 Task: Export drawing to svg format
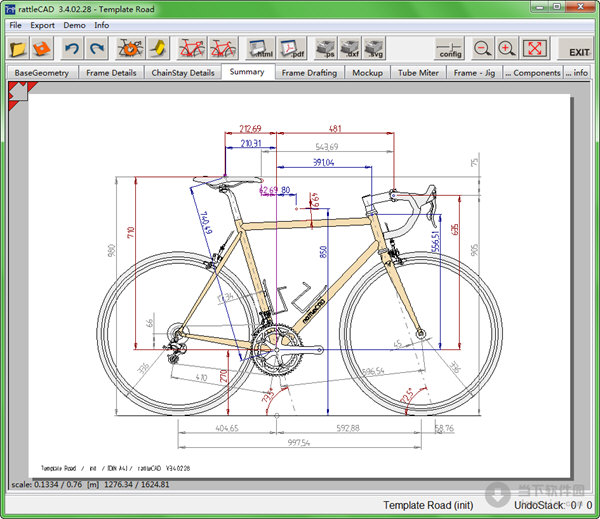[374, 49]
